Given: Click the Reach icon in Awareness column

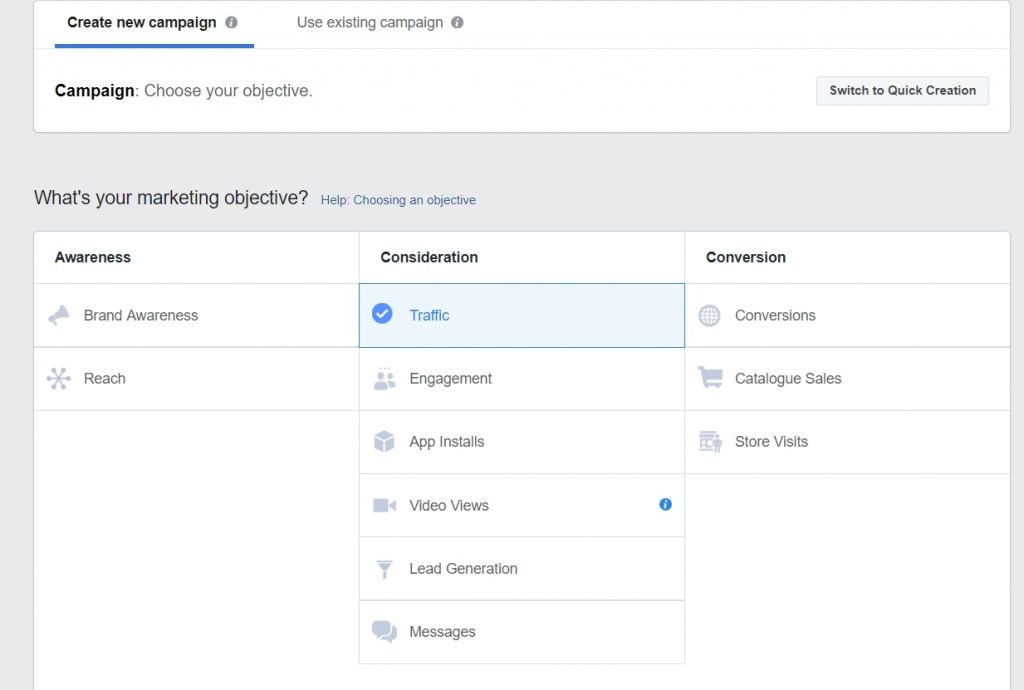Looking at the screenshot, I should coord(60,378).
